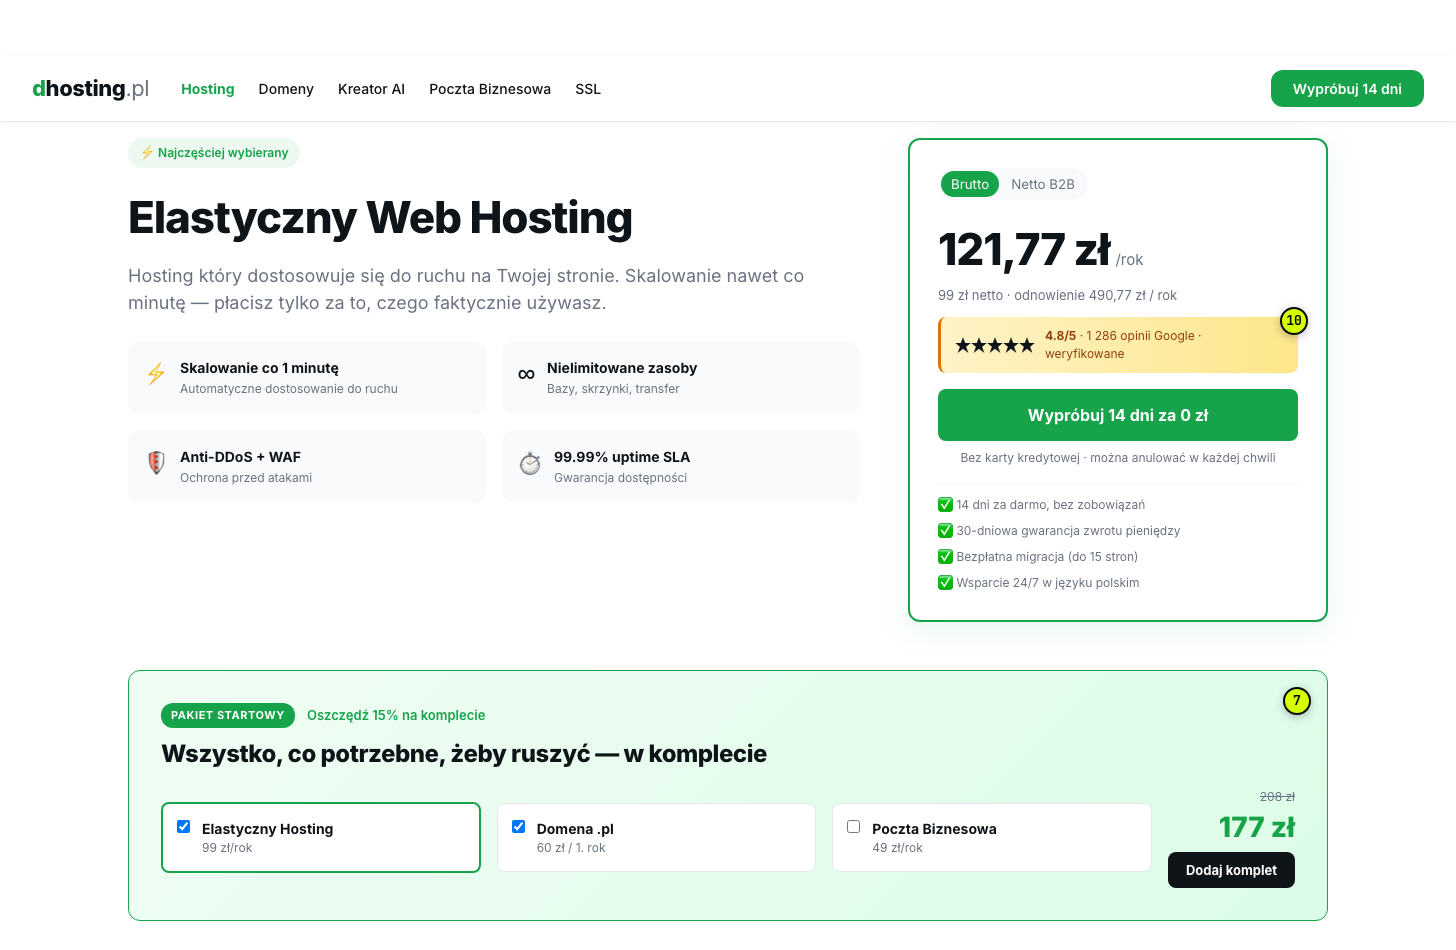
Task: Click the Wypróbuj 14 dni za 0 zł button
Action: 1118,415
